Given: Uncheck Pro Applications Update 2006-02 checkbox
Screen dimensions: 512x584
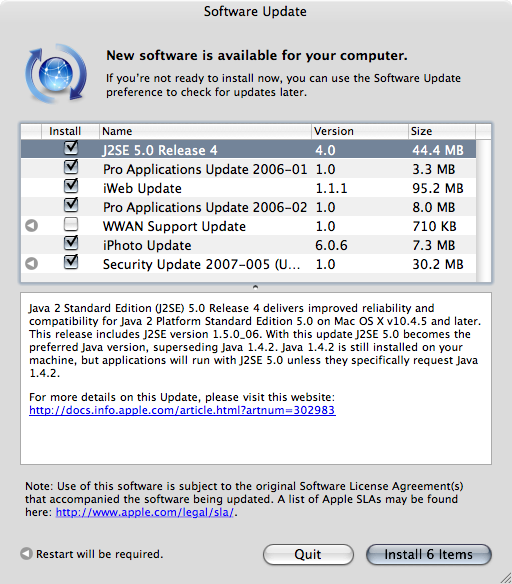Looking at the screenshot, I should (x=71, y=205).
